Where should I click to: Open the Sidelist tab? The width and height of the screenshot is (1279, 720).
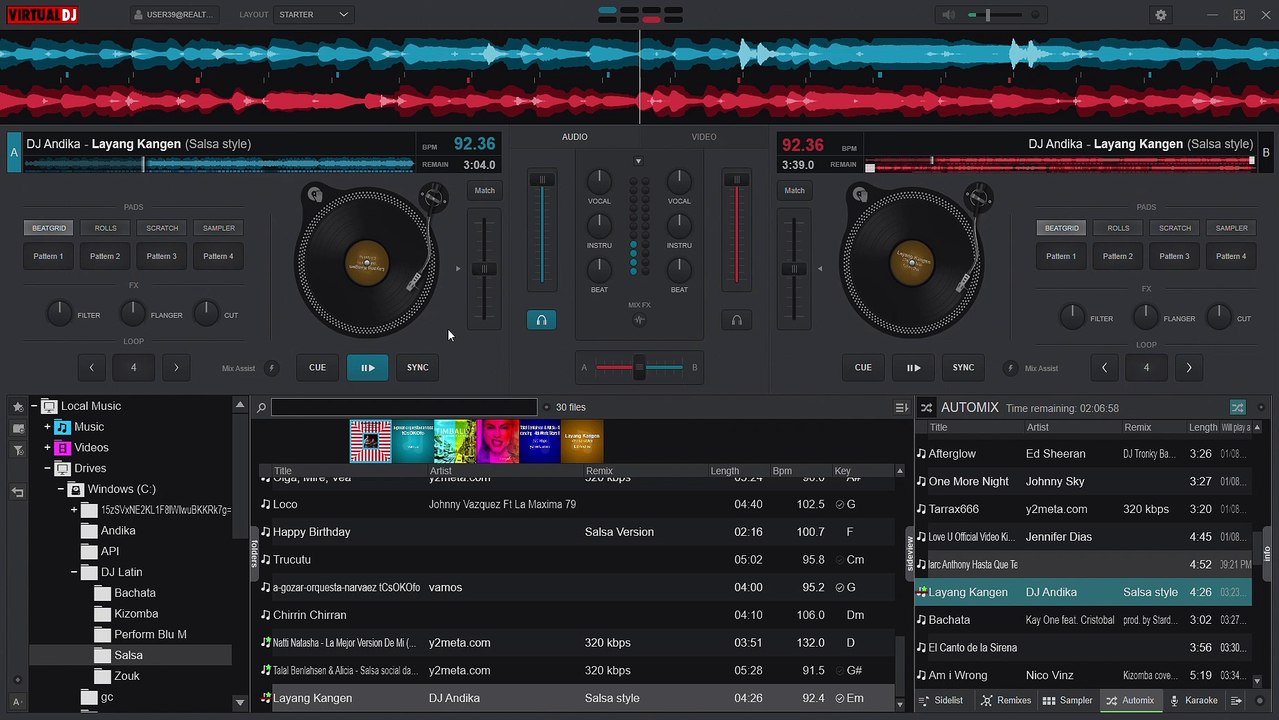click(941, 701)
